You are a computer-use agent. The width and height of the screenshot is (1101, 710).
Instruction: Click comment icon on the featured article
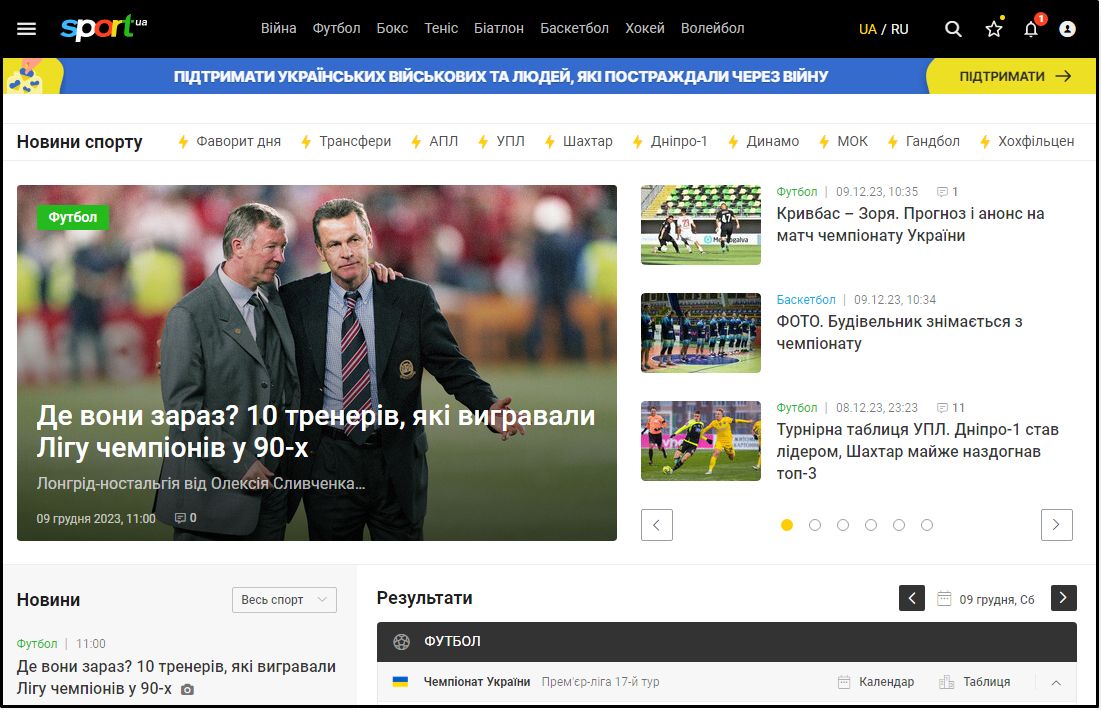tap(180, 518)
